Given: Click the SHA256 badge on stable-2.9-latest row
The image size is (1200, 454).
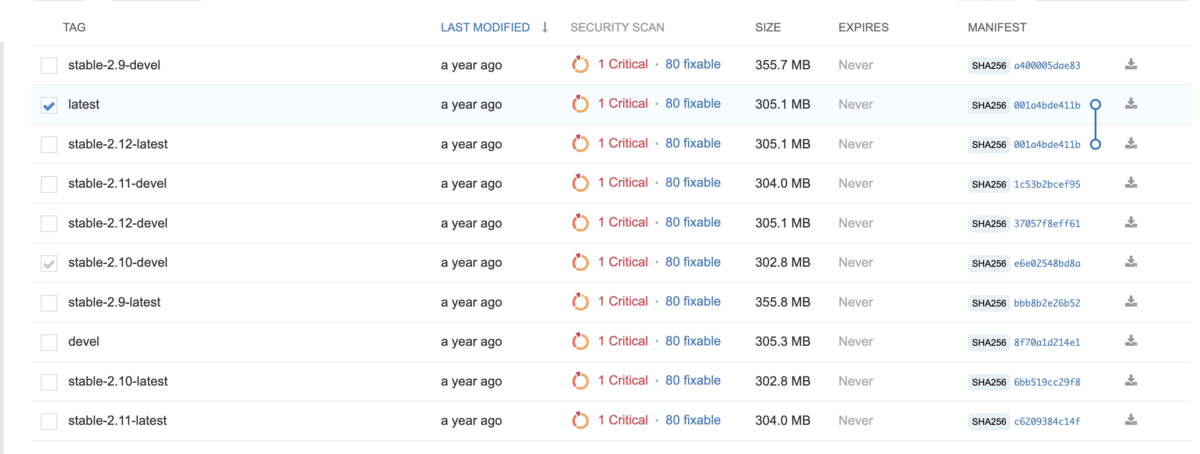Looking at the screenshot, I should pyautogui.click(x=988, y=303).
